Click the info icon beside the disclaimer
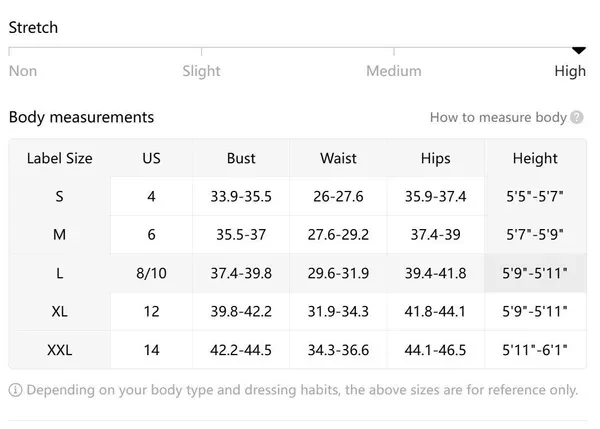Image resolution: width=600 pixels, height=429 pixels. [15, 390]
